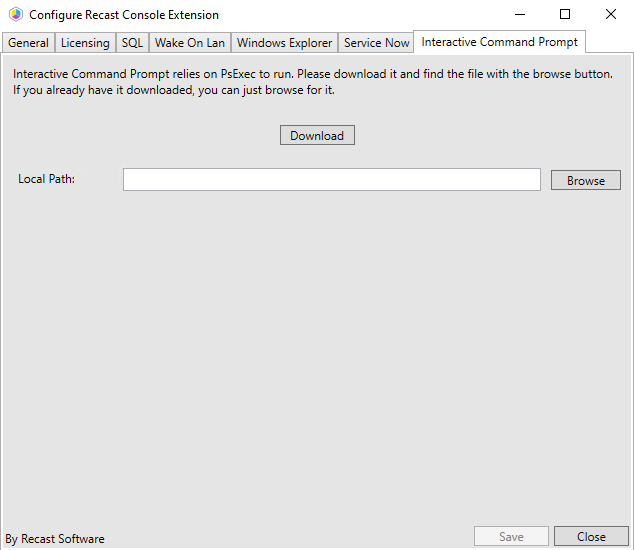Browse for the PsExec file

tap(585, 180)
